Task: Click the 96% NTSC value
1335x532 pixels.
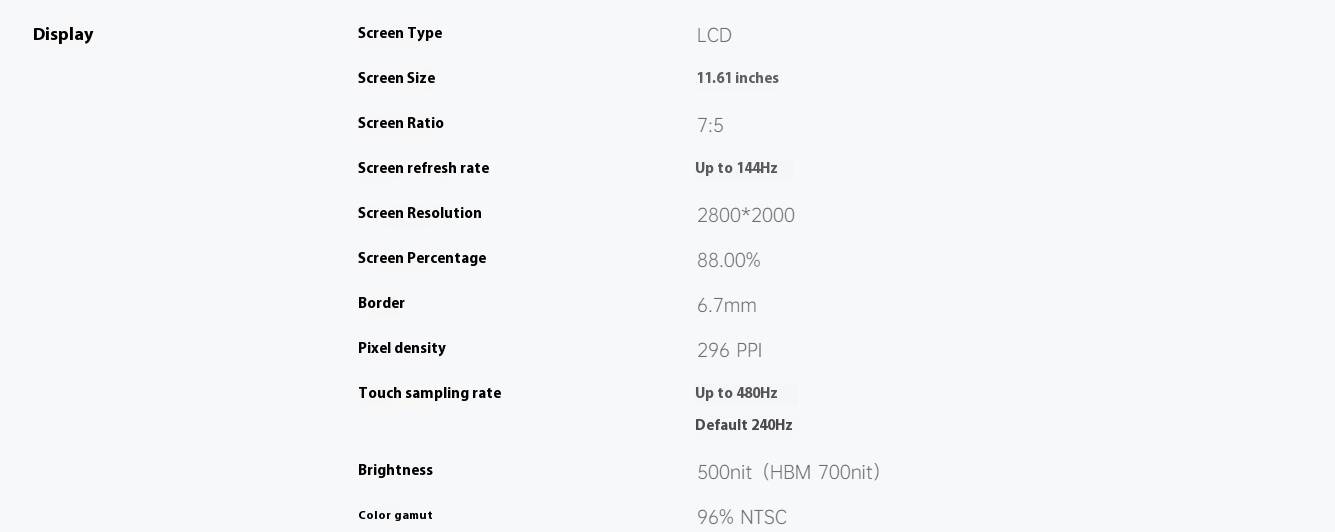Action: point(741,518)
